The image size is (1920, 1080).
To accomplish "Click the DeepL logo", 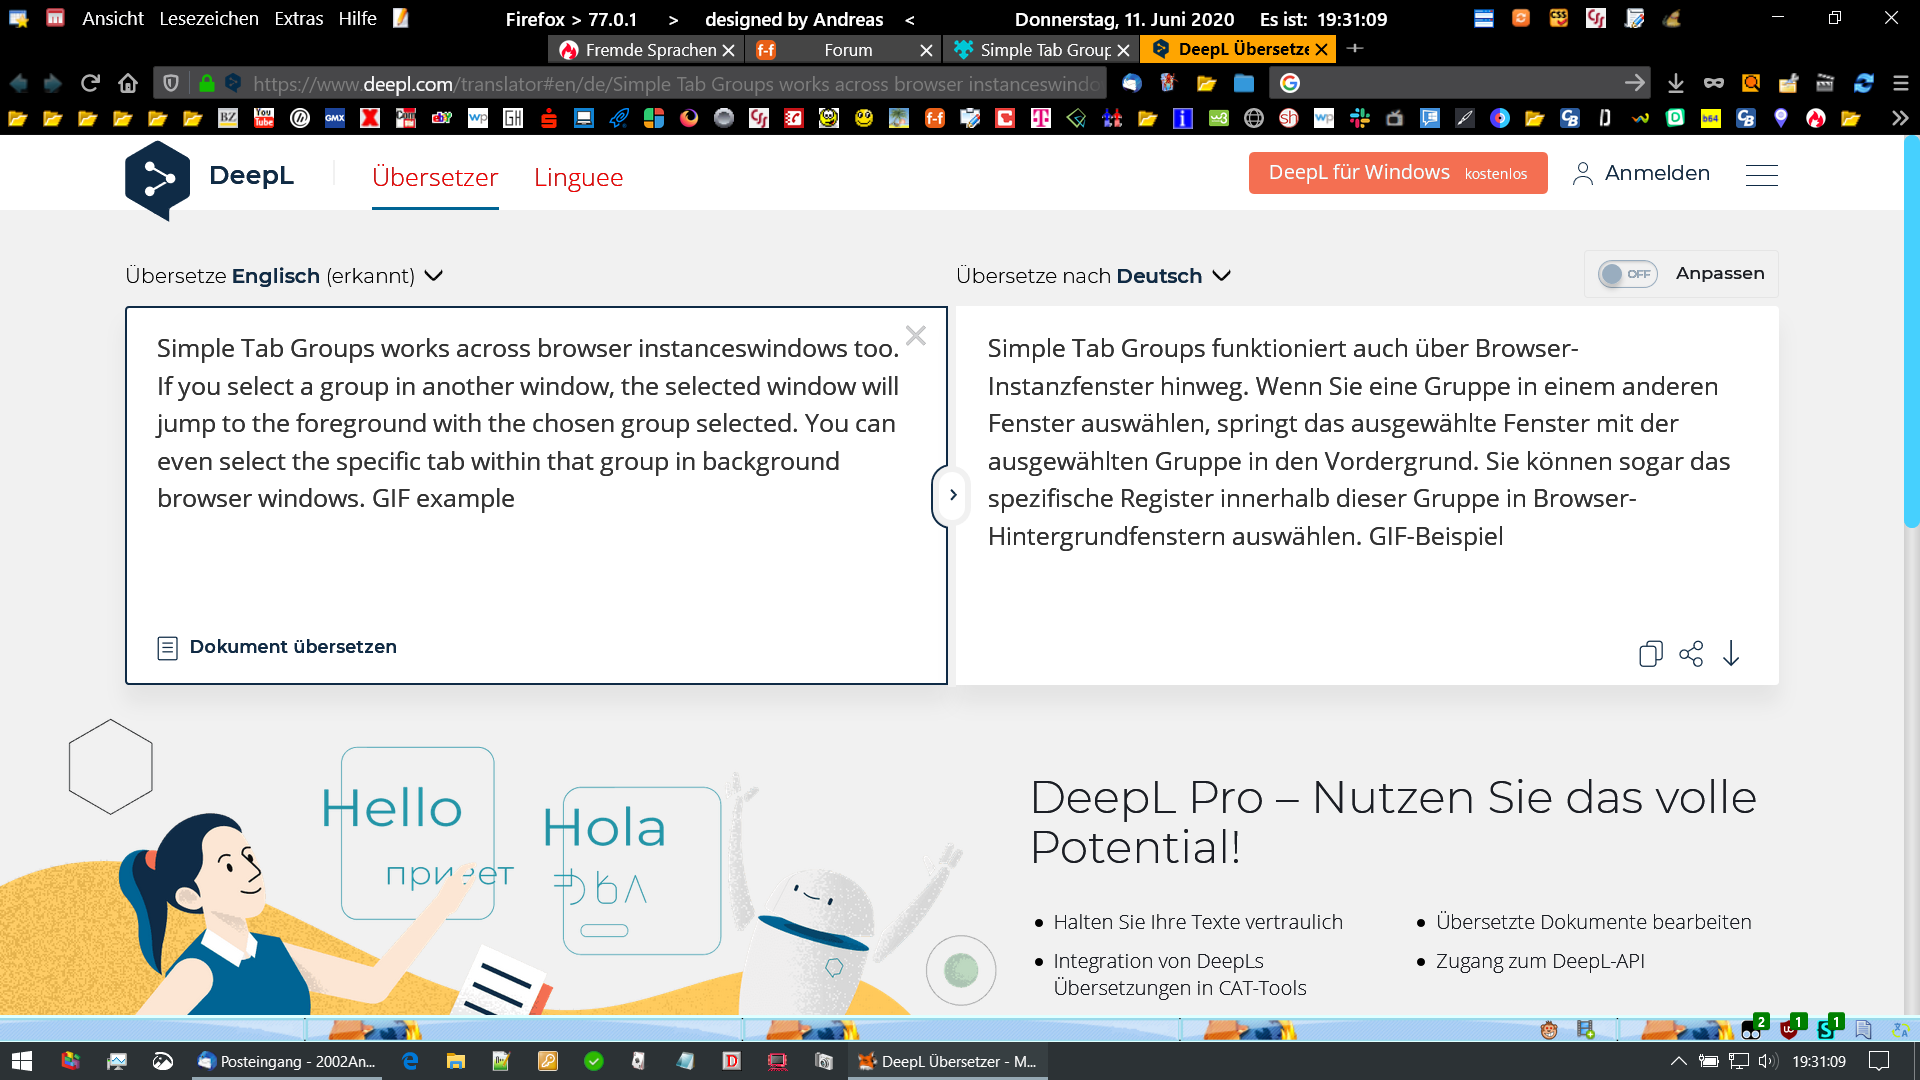I will (158, 178).
